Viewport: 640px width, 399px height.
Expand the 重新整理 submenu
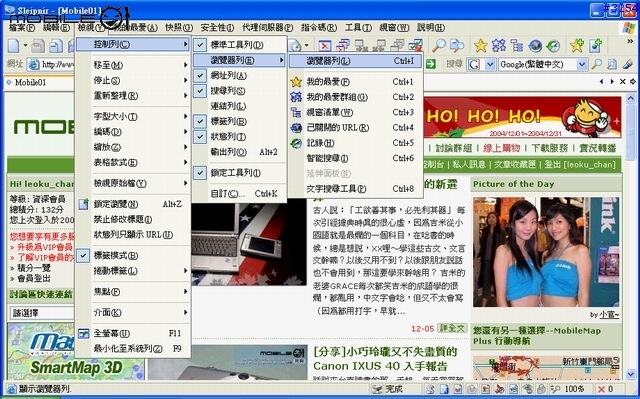[133, 96]
